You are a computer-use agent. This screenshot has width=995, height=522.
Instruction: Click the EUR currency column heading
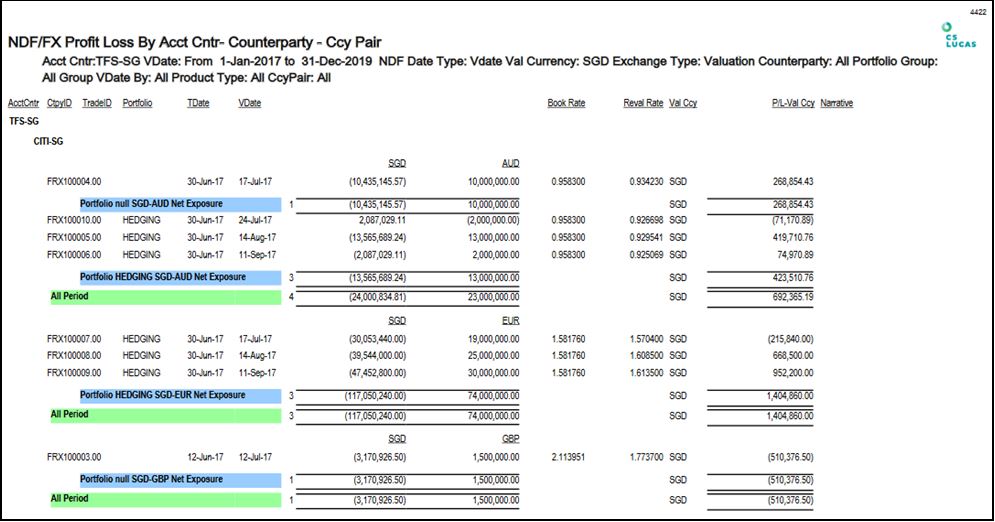(509, 321)
